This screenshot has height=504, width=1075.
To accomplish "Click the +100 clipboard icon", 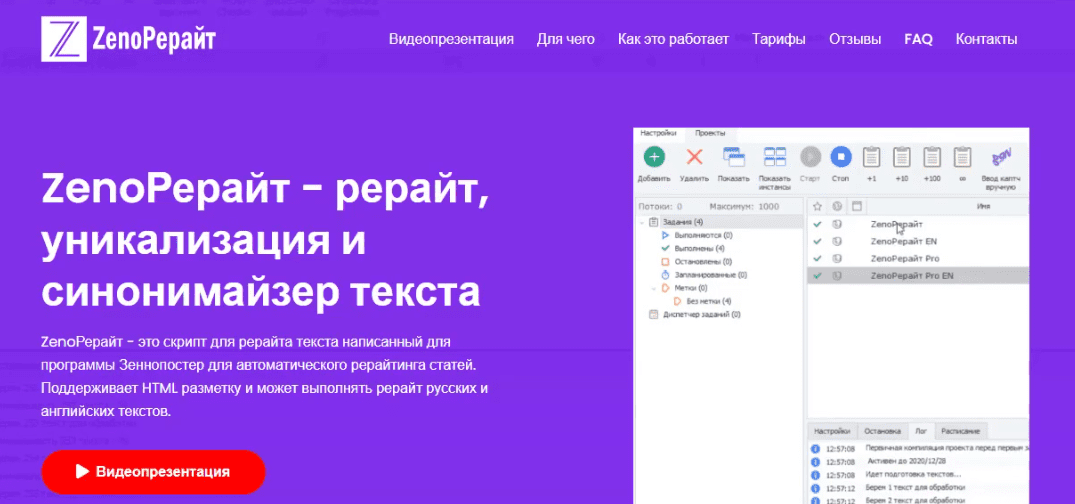I will [x=932, y=157].
